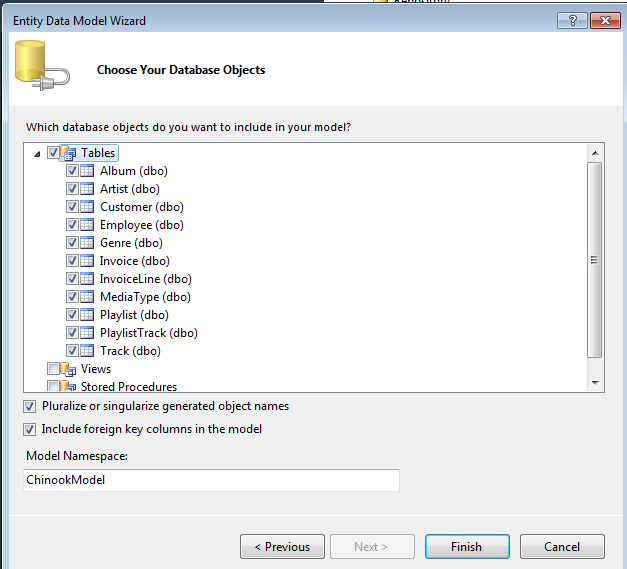Select the MediaType (dbo) row

point(145,297)
